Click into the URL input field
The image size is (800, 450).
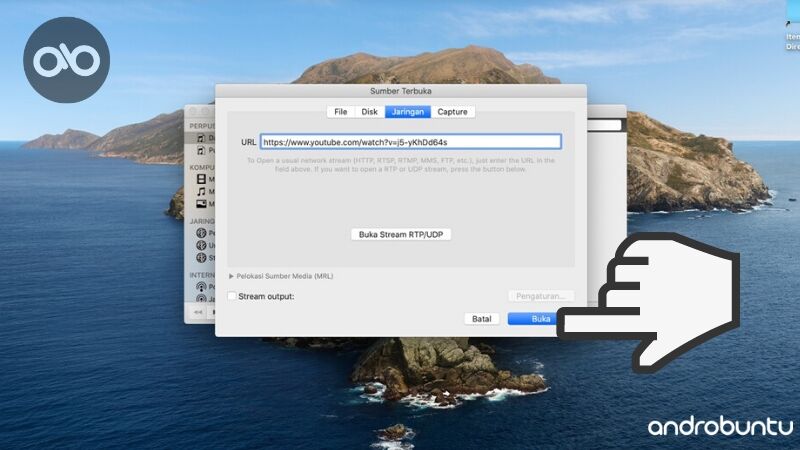pos(411,142)
